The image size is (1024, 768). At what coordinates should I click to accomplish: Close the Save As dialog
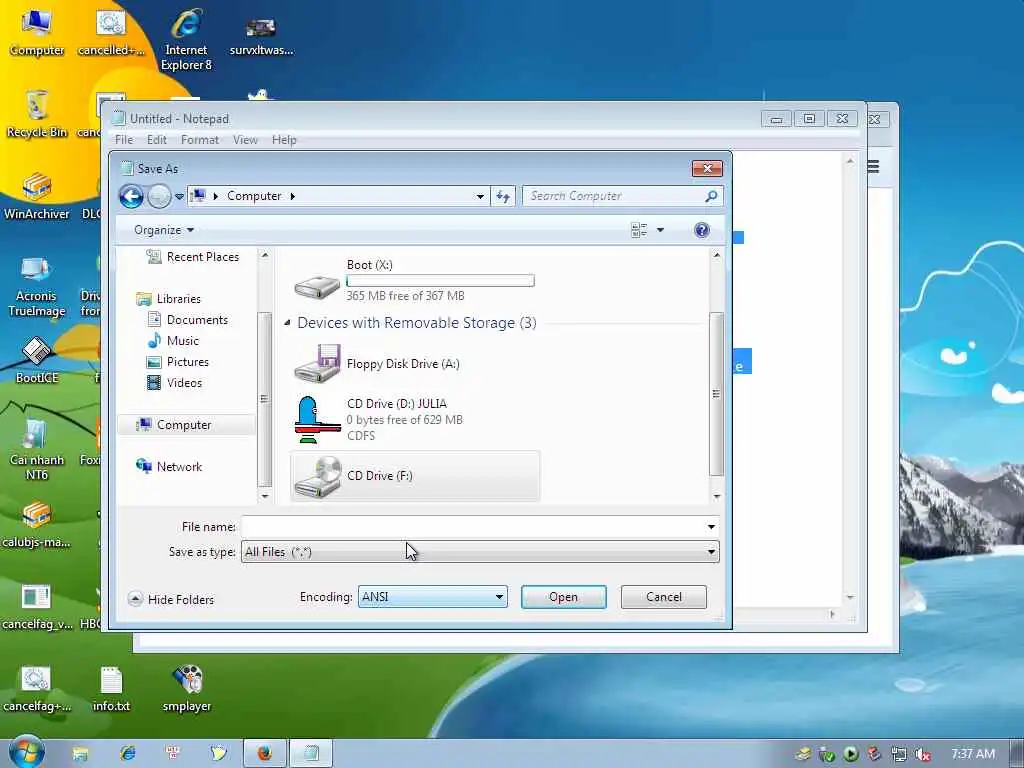click(707, 168)
